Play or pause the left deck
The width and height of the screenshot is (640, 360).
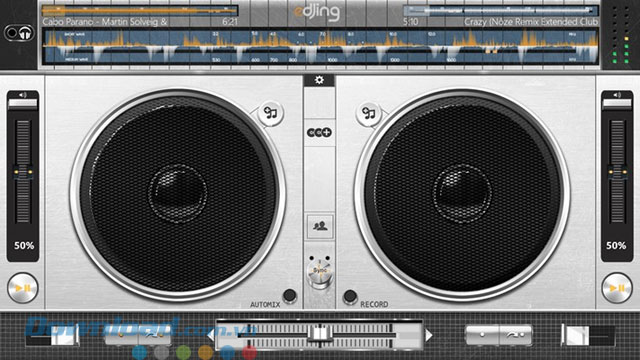pos(22,288)
